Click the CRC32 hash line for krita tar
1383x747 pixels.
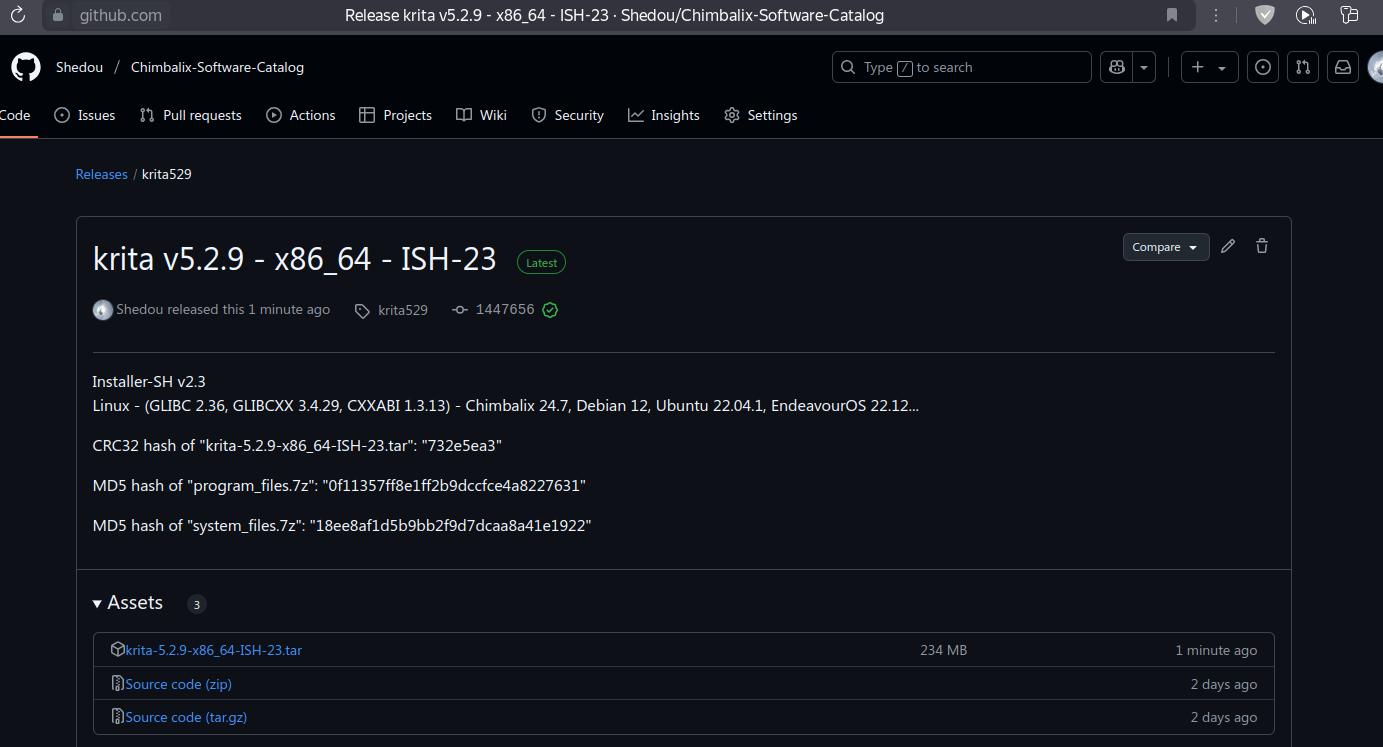point(297,445)
